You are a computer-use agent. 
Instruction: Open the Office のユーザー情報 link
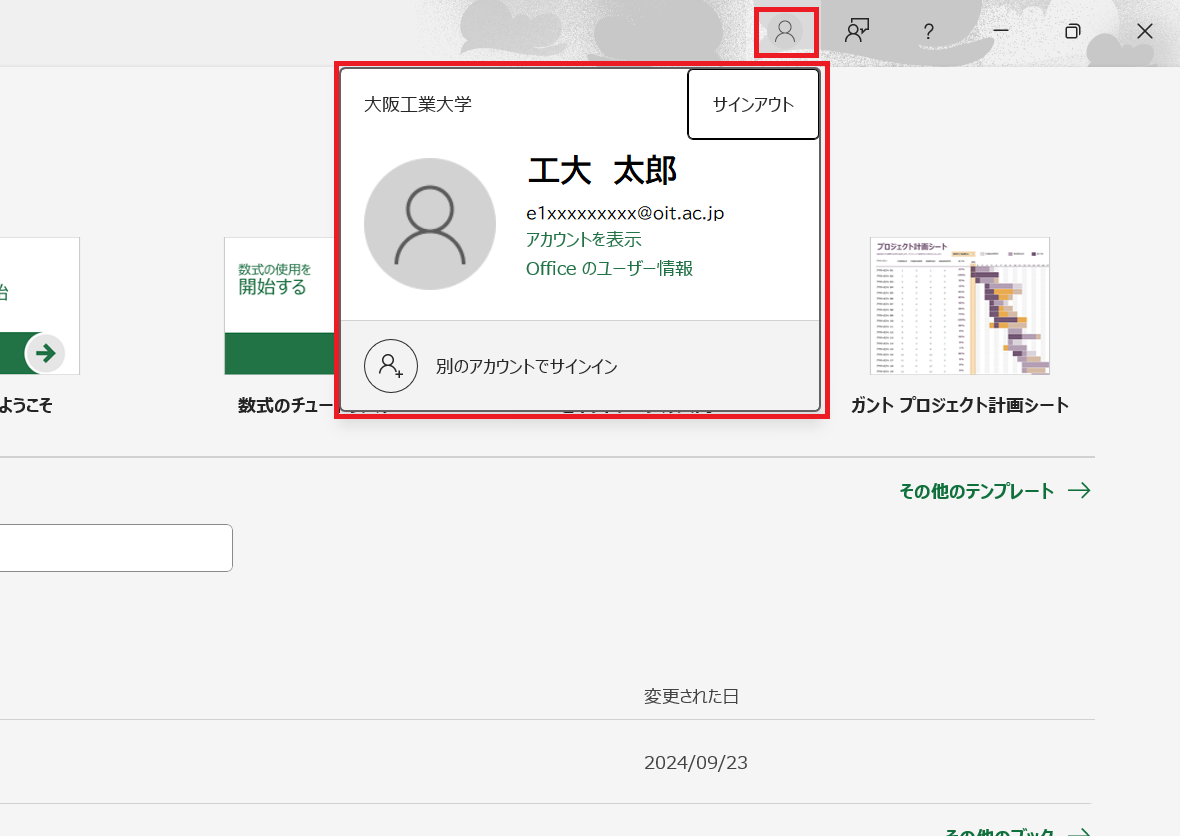(609, 268)
